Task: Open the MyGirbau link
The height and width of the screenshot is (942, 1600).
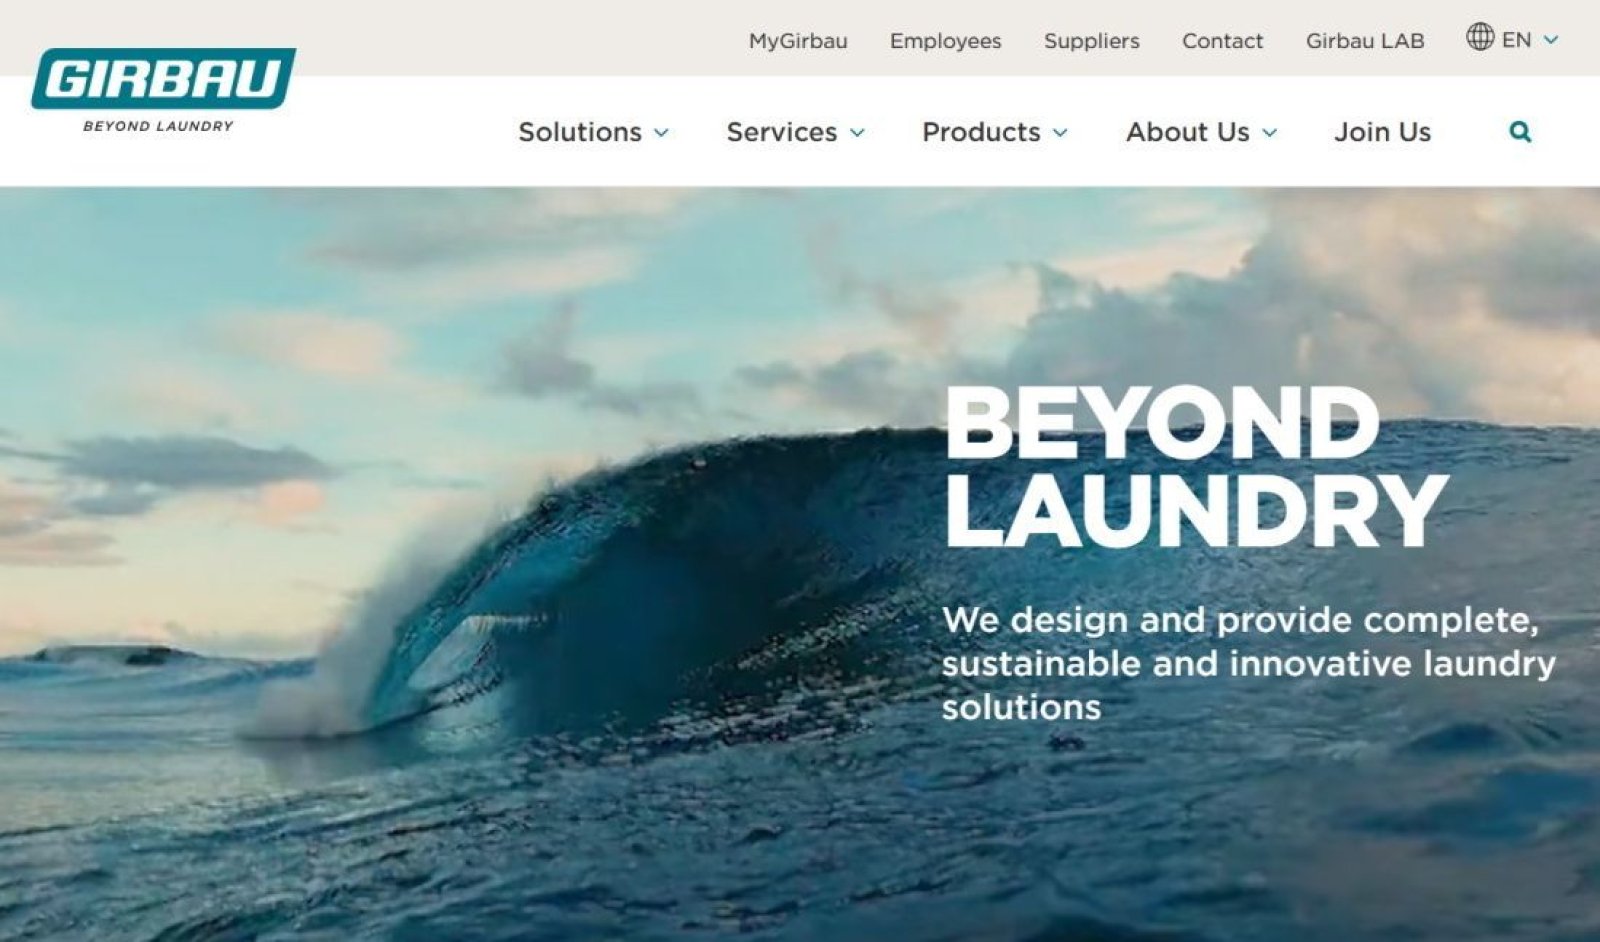Action: [x=798, y=41]
